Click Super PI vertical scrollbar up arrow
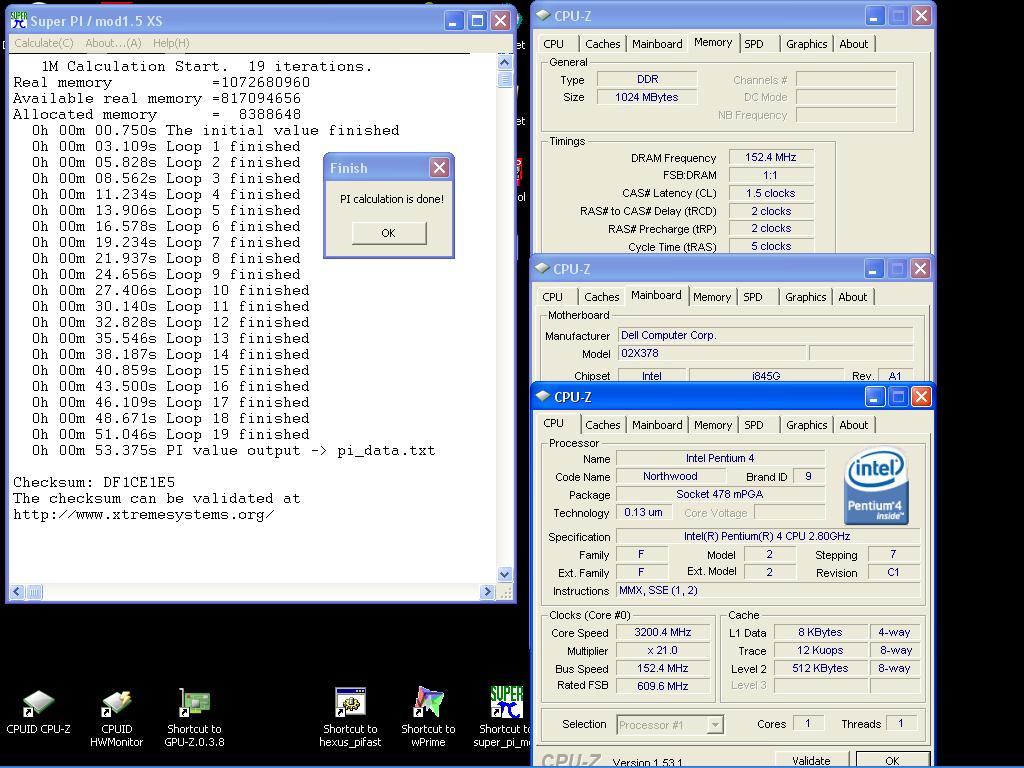The height and width of the screenshot is (768, 1024). click(504, 63)
